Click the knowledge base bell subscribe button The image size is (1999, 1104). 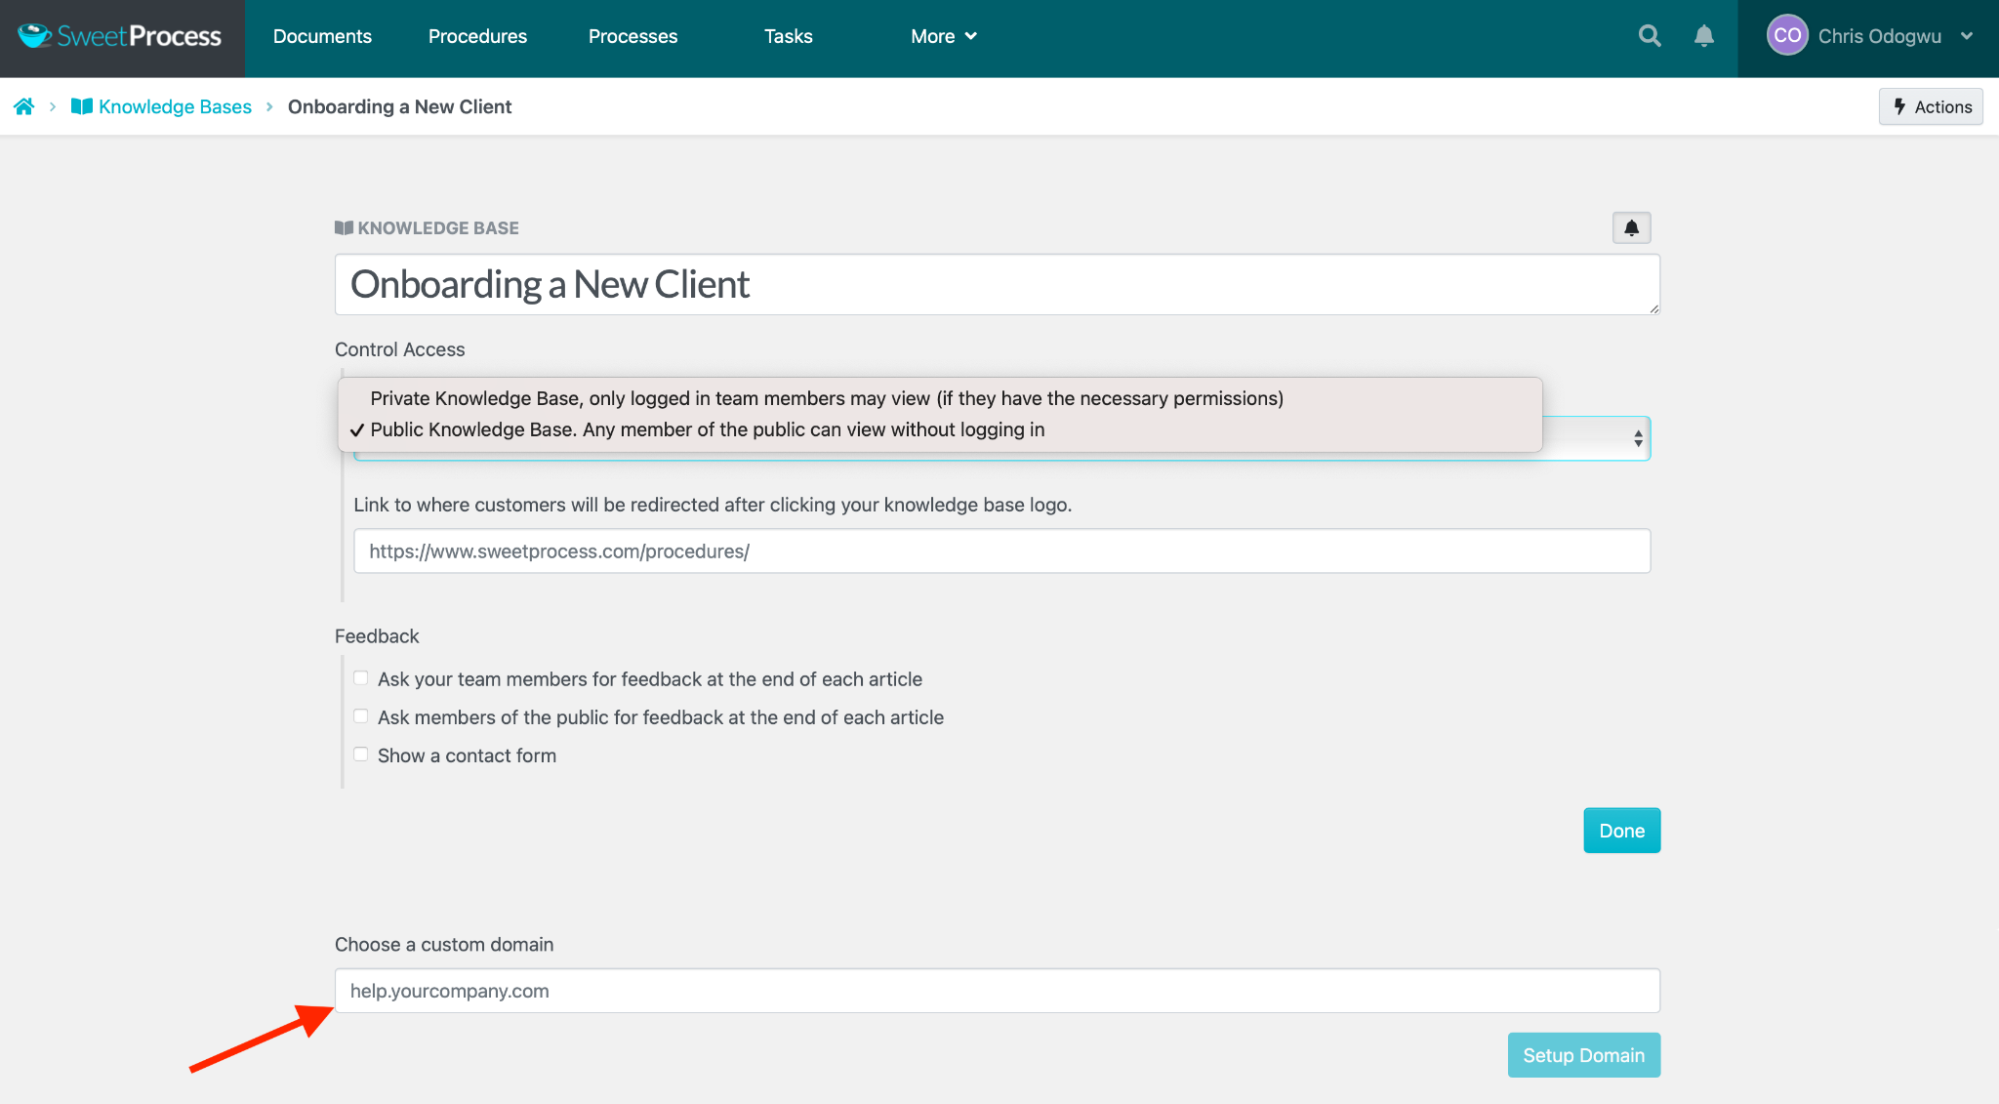(1631, 228)
